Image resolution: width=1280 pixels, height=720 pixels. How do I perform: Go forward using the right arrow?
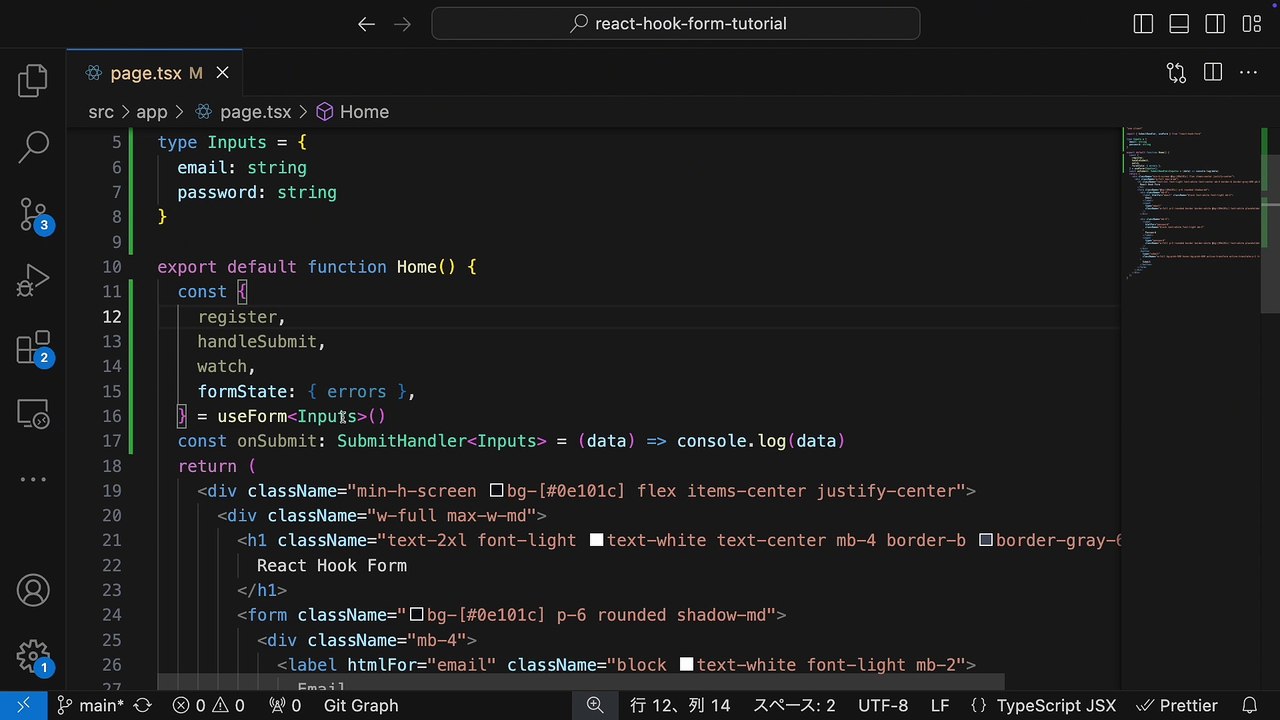(403, 24)
